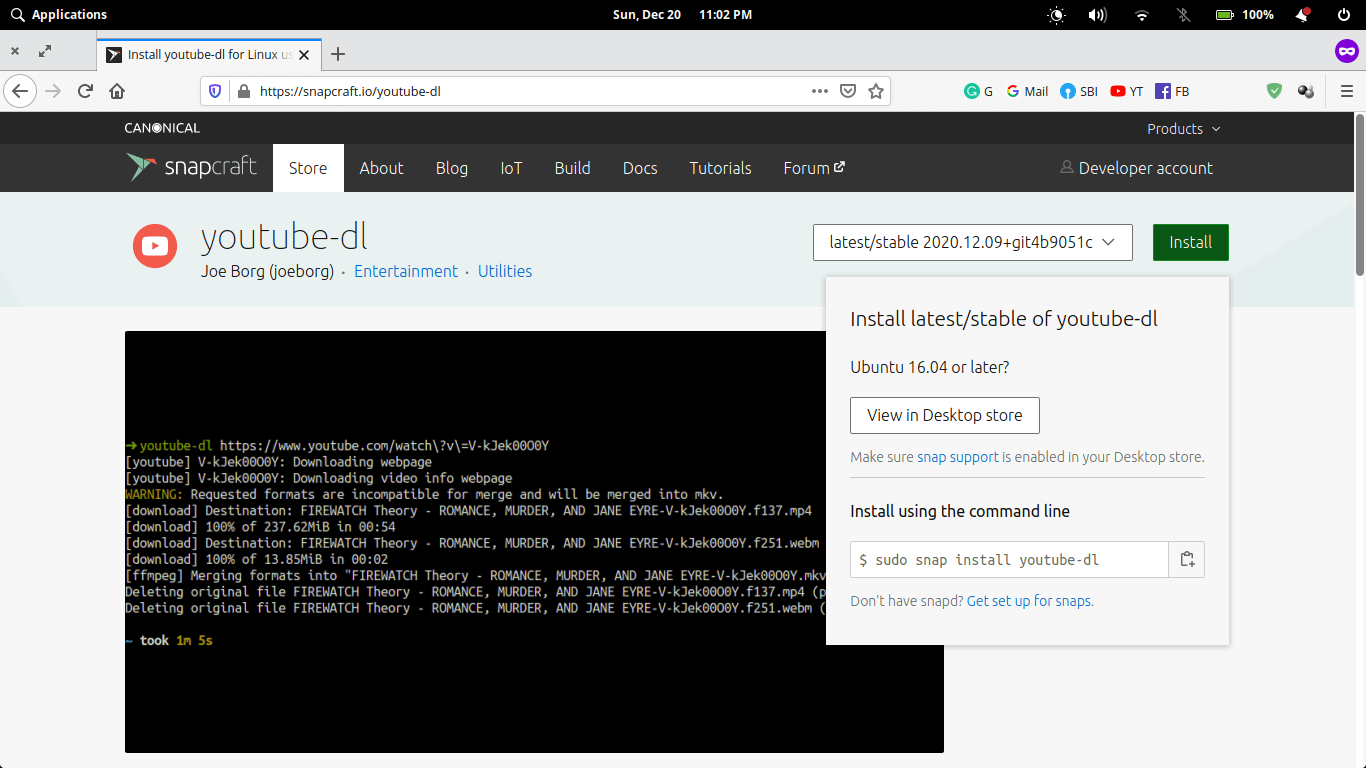Open the Wi-Fi network indicator
This screenshot has width=1366, height=768.
click(x=1142, y=15)
